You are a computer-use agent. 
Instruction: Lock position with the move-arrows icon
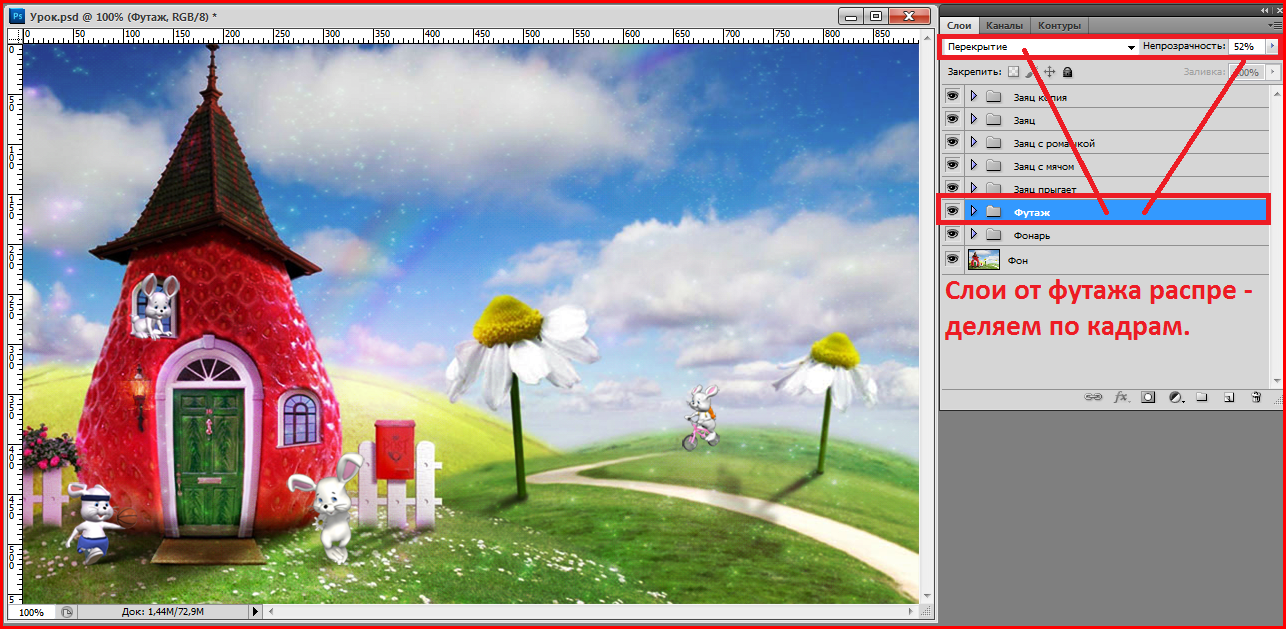1049,72
